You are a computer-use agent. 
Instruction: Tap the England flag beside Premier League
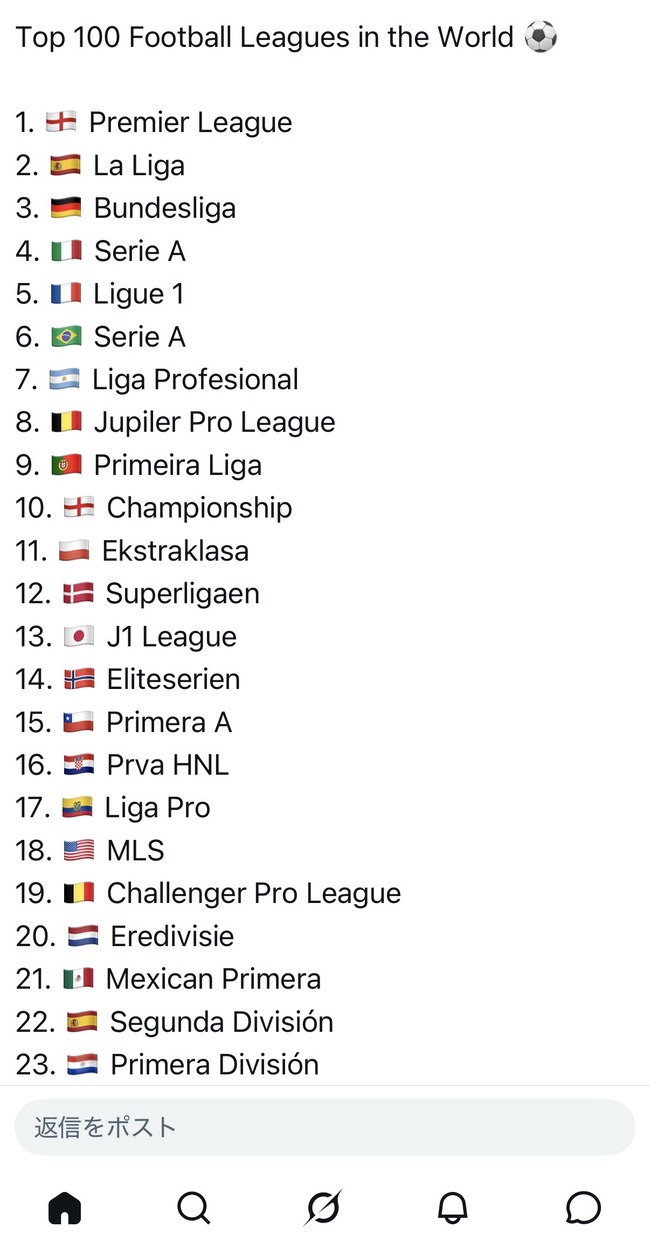coord(61,122)
